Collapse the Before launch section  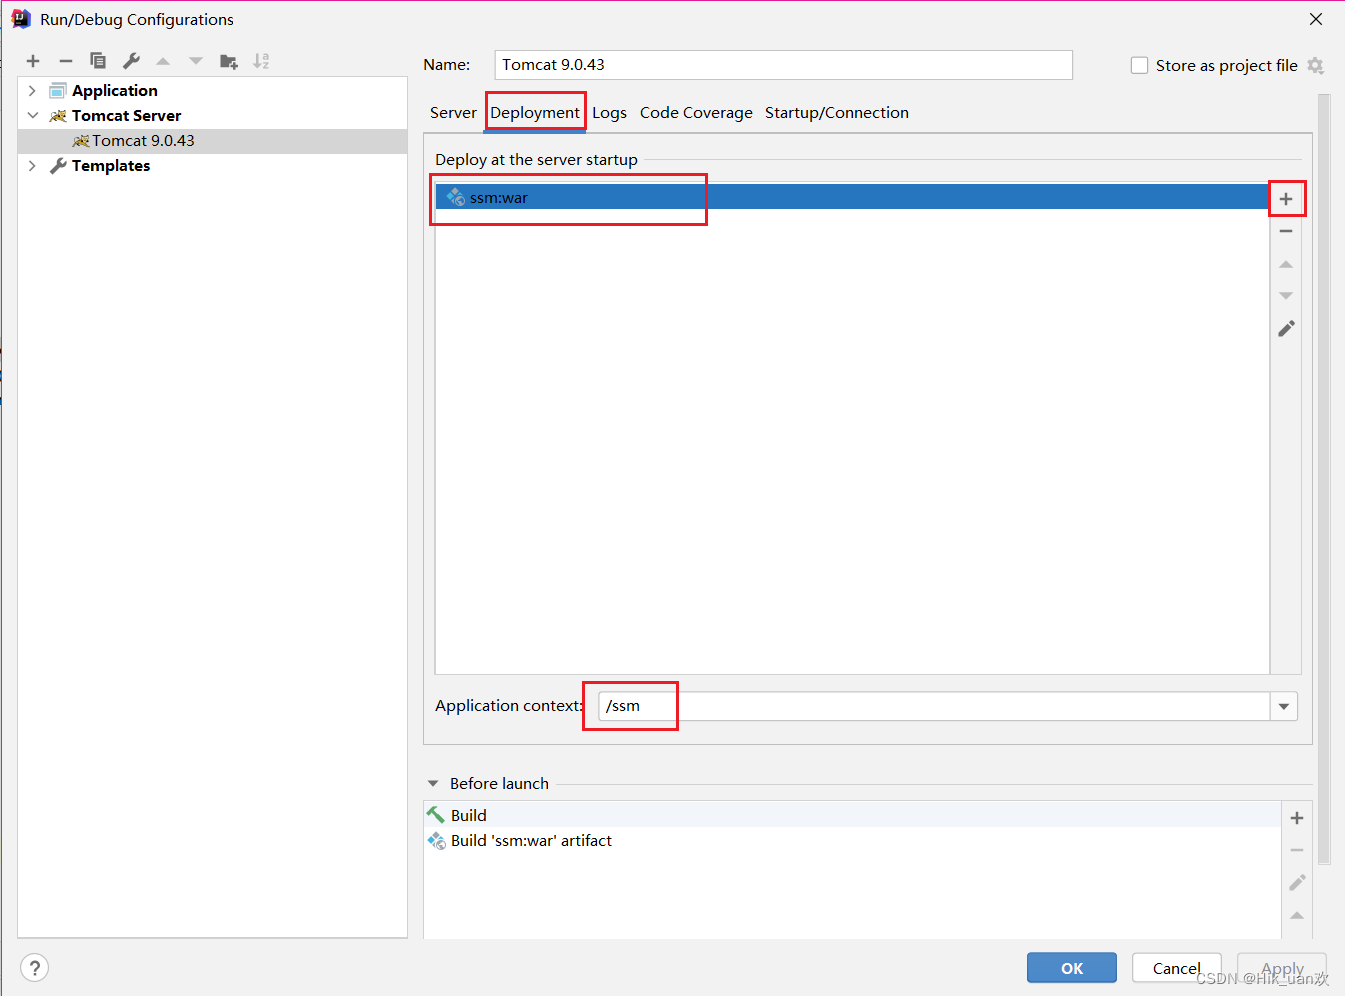[x=432, y=783]
